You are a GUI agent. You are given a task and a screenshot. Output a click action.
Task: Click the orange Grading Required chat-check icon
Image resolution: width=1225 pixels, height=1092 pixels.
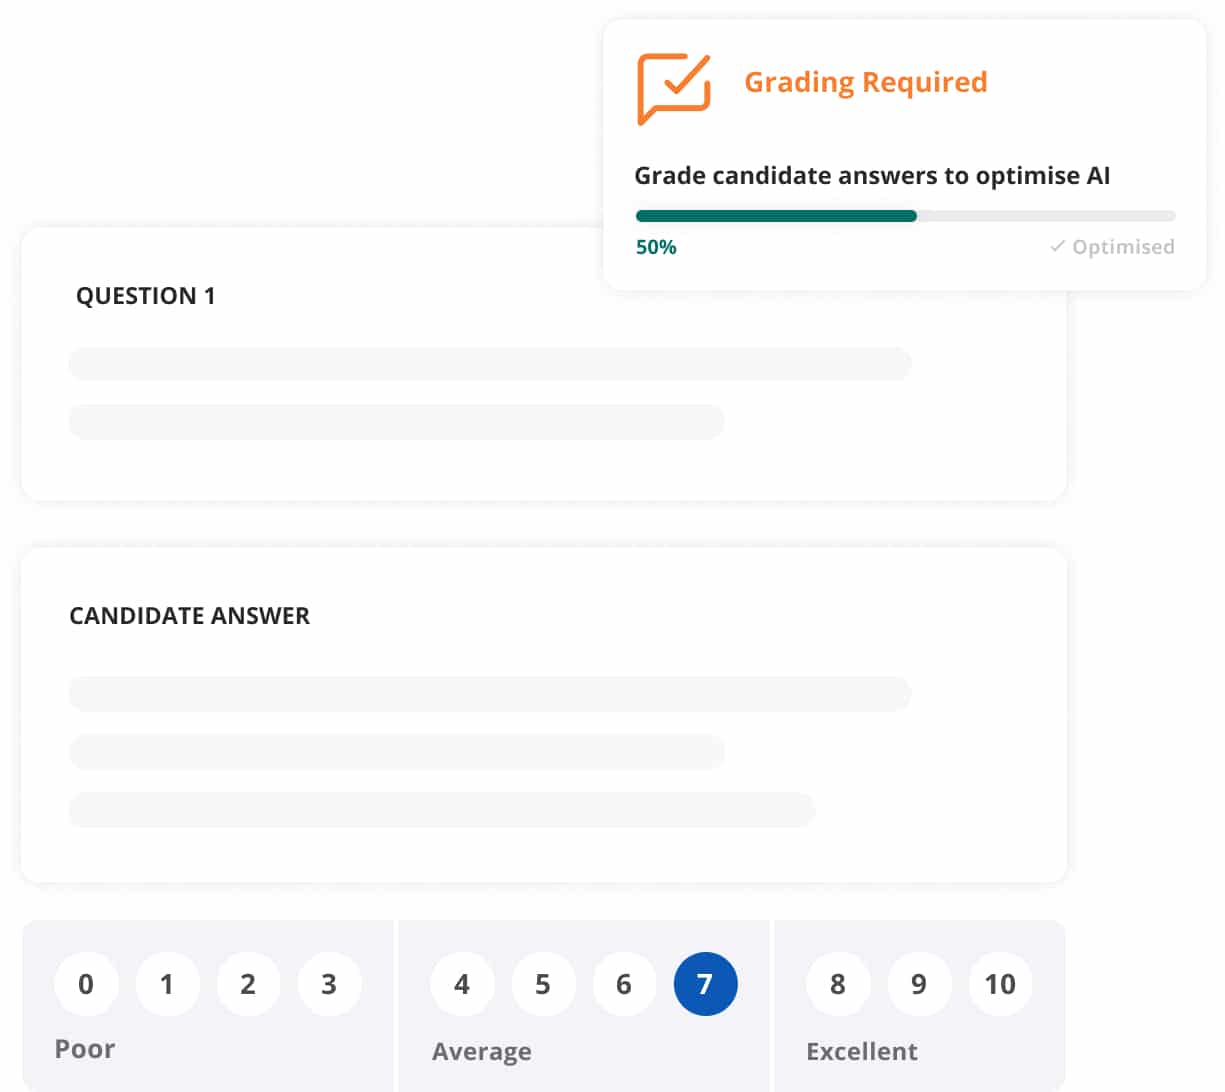(x=674, y=88)
